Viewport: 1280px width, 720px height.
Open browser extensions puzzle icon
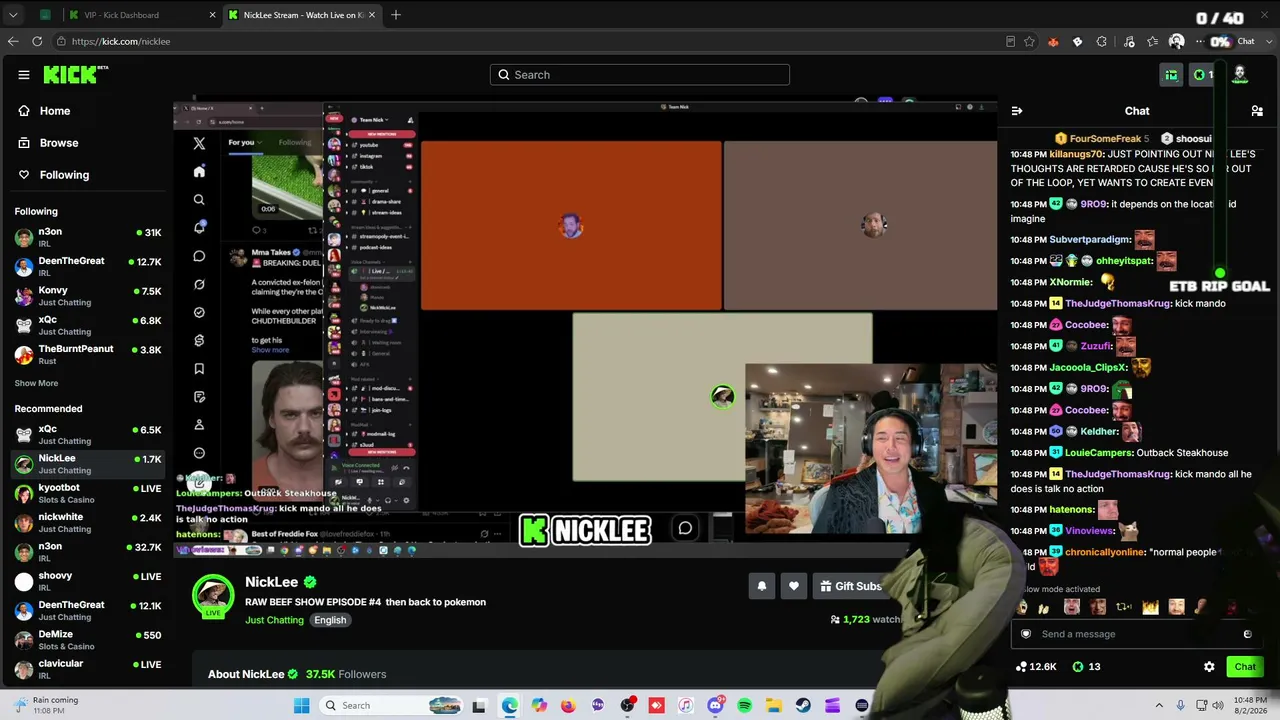1102,41
